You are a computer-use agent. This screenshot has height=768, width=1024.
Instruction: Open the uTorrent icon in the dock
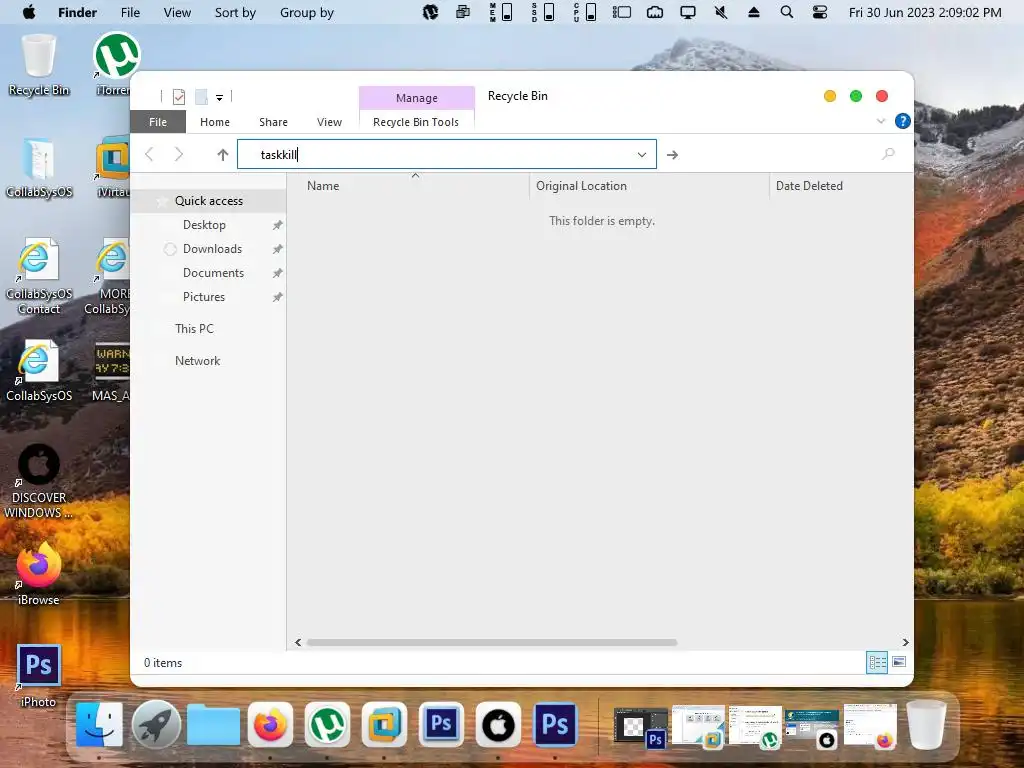[327, 724]
